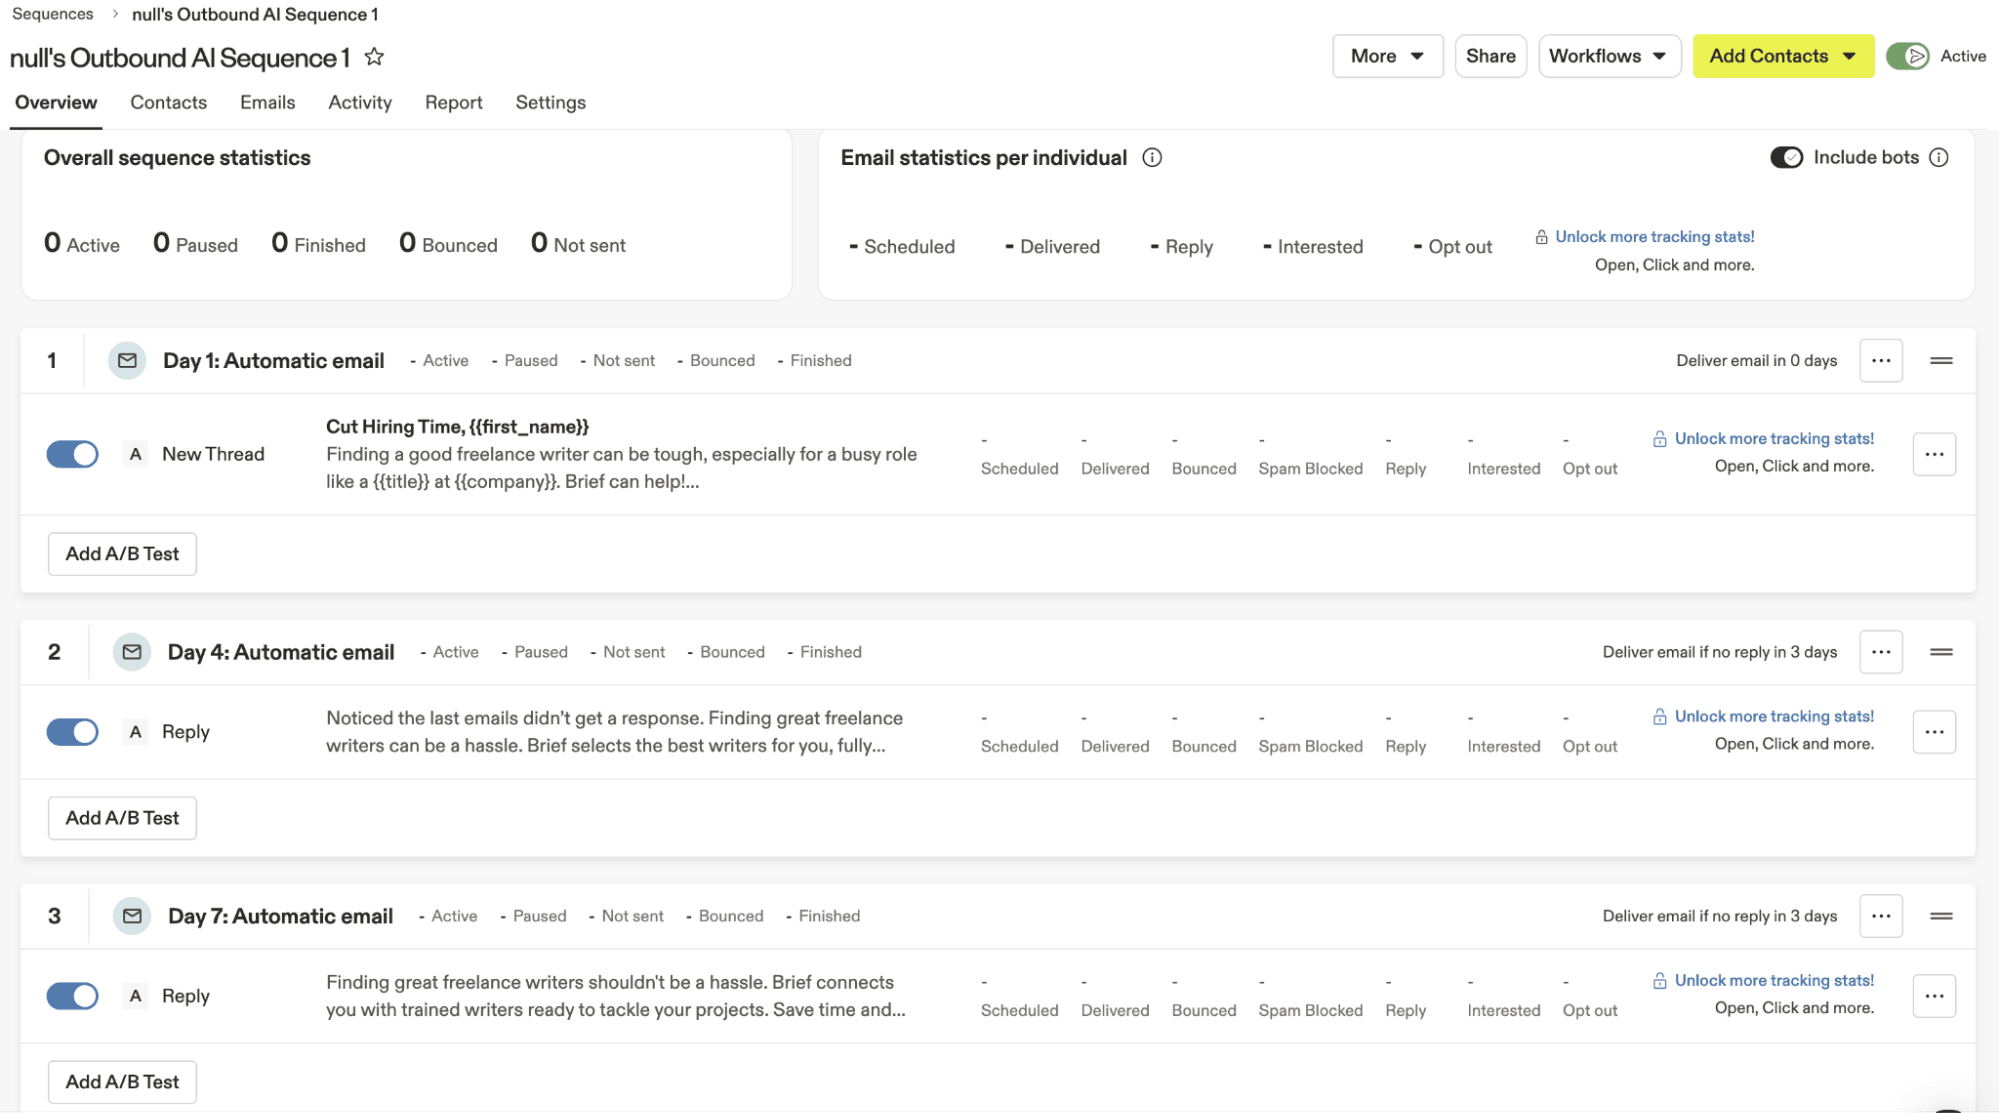The image size is (1999, 1113).
Task: Toggle the Include bots switch
Action: point(1786,158)
